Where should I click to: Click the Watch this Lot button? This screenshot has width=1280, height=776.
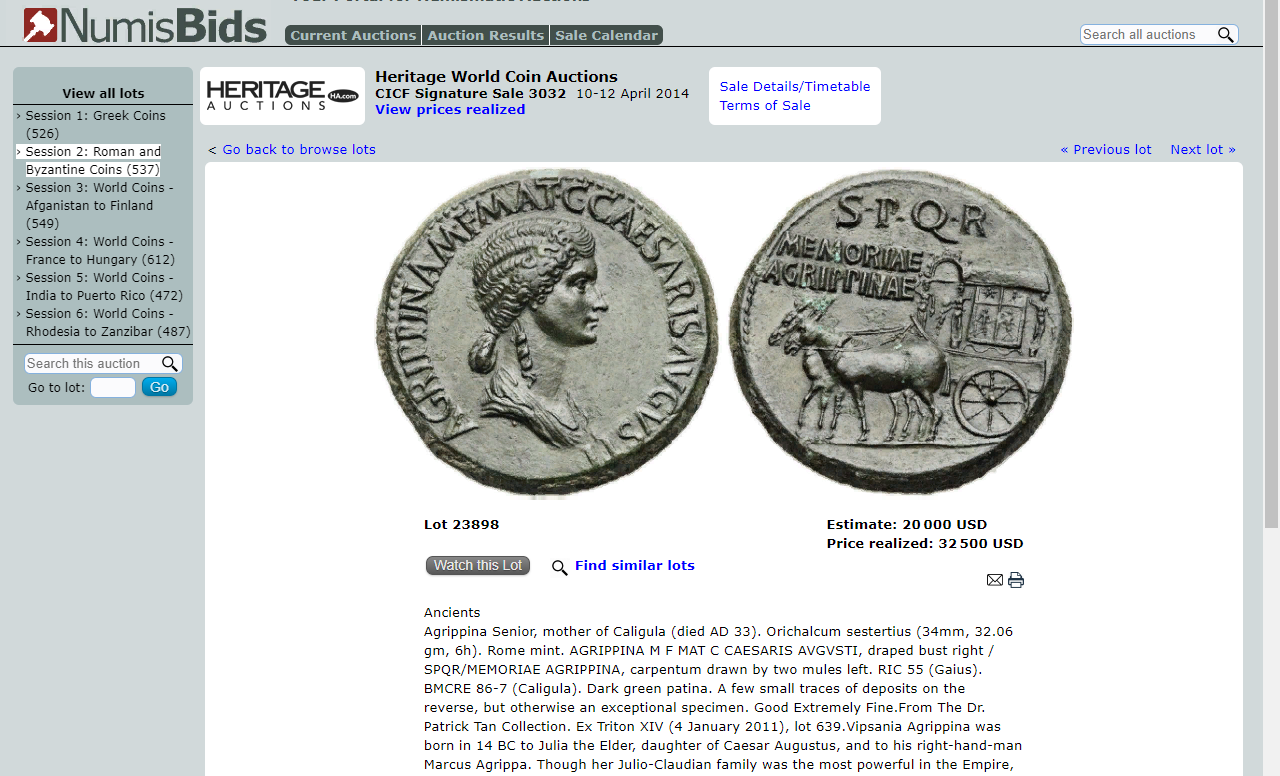(x=478, y=566)
